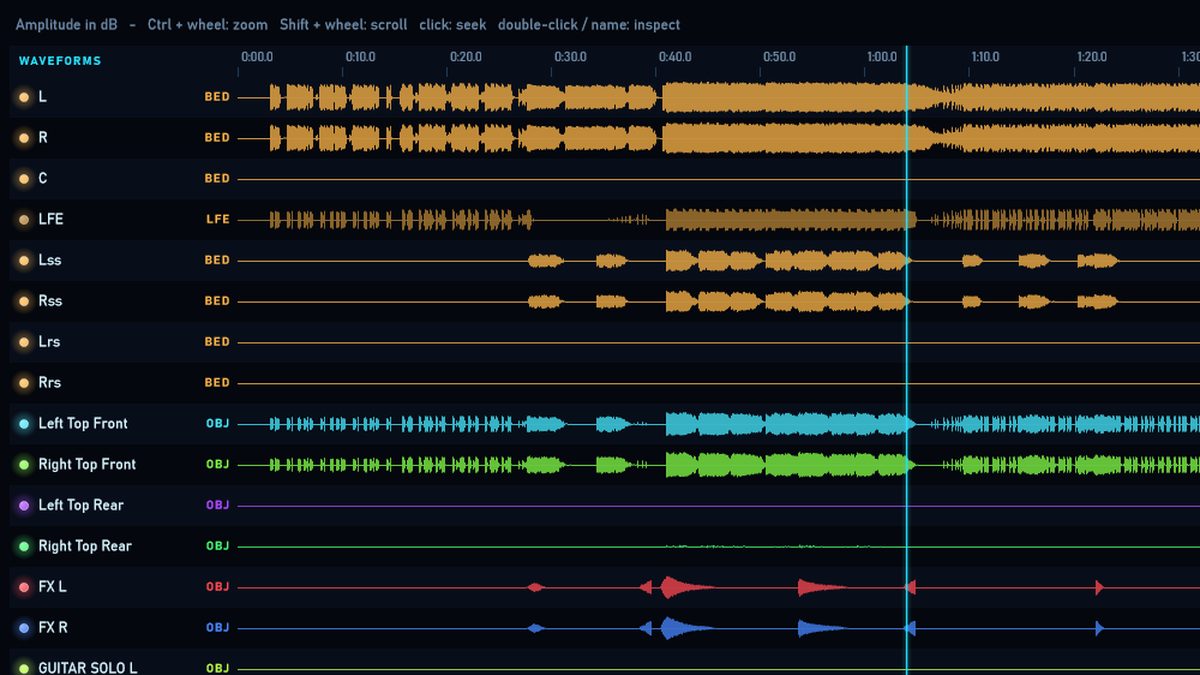Click the Rss track waveform

pyautogui.click(x=719, y=301)
